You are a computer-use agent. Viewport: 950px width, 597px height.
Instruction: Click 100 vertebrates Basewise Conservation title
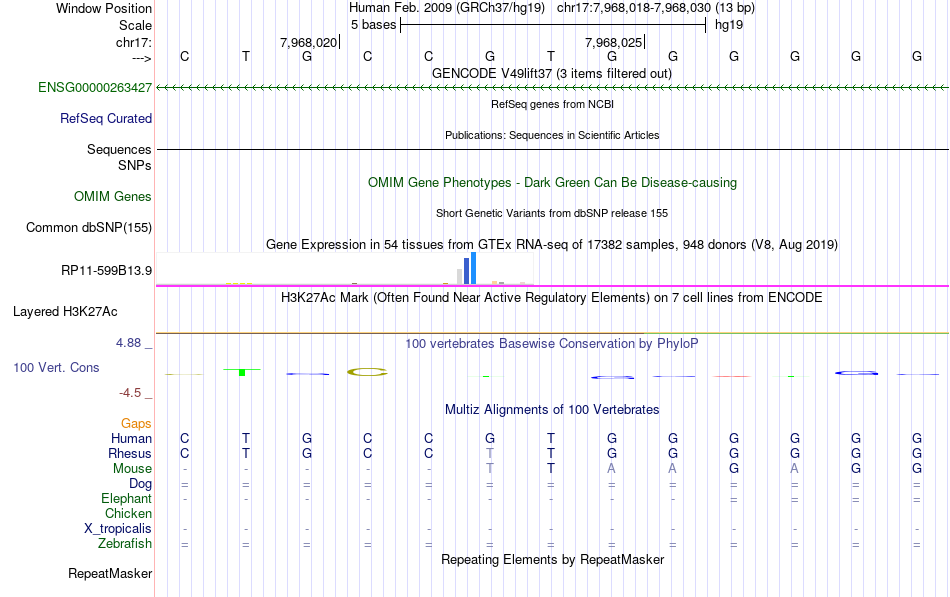552,344
